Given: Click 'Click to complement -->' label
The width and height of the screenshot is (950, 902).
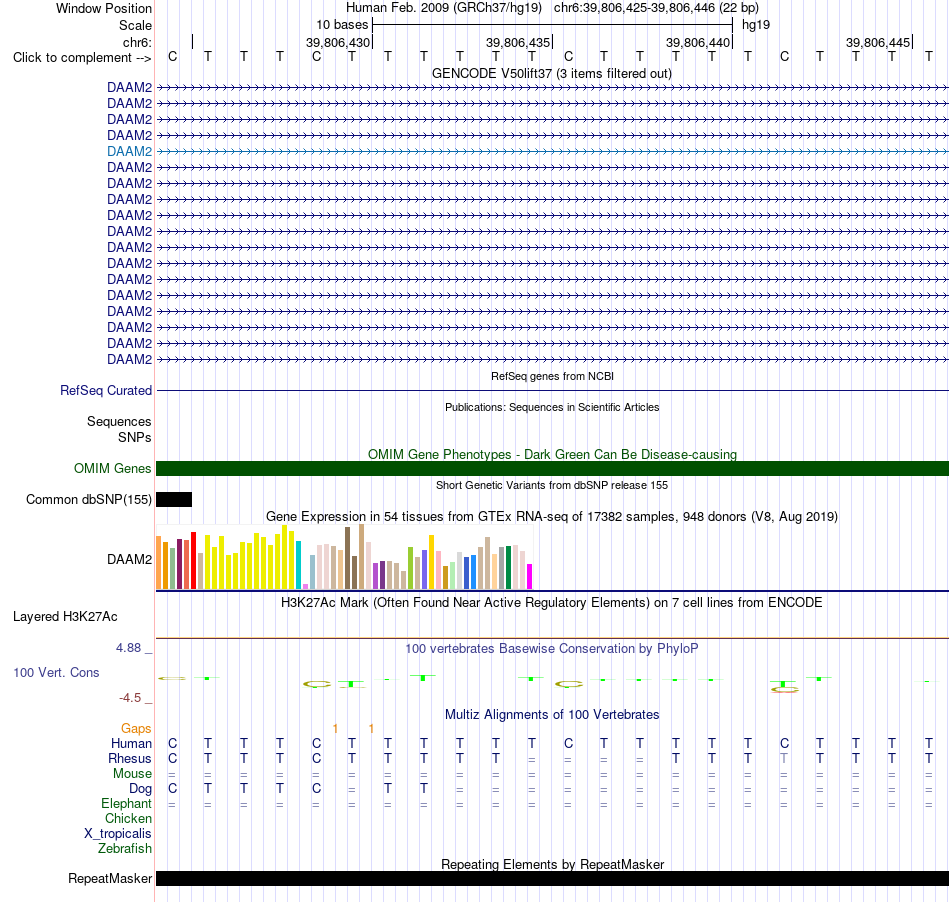Looking at the screenshot, I should 82,58.
